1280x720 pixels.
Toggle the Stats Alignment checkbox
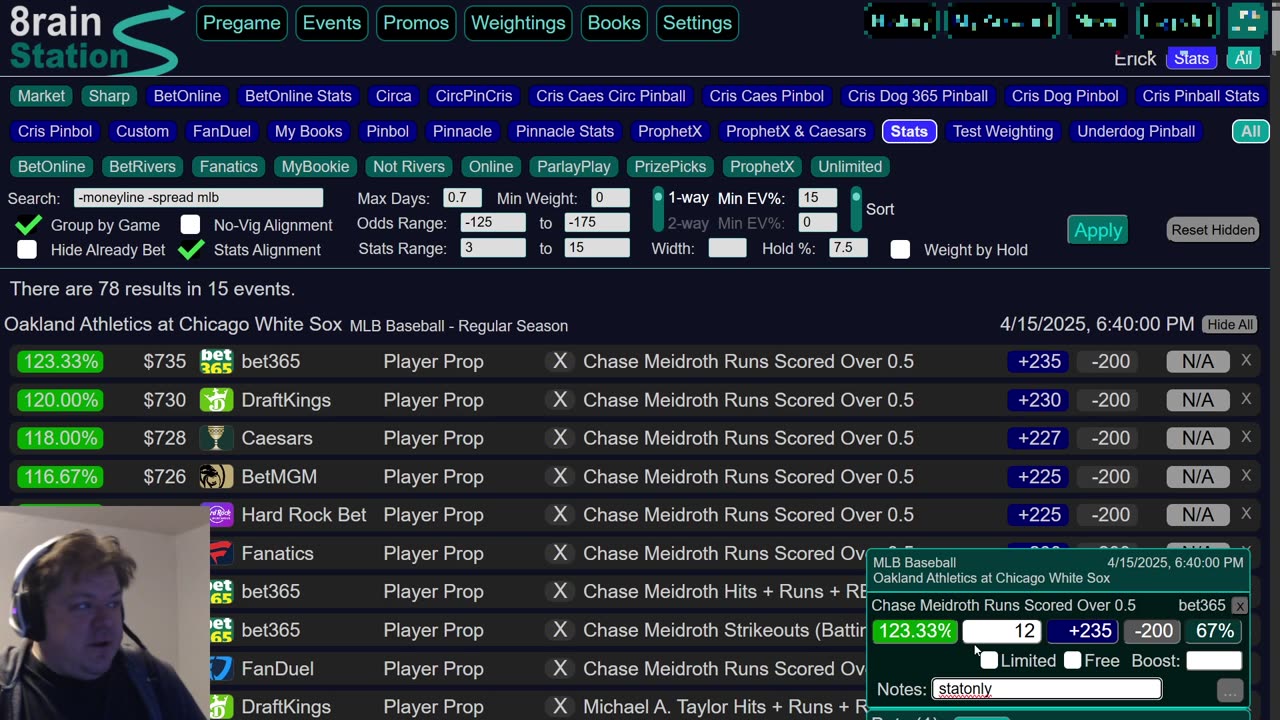[190, 249]
